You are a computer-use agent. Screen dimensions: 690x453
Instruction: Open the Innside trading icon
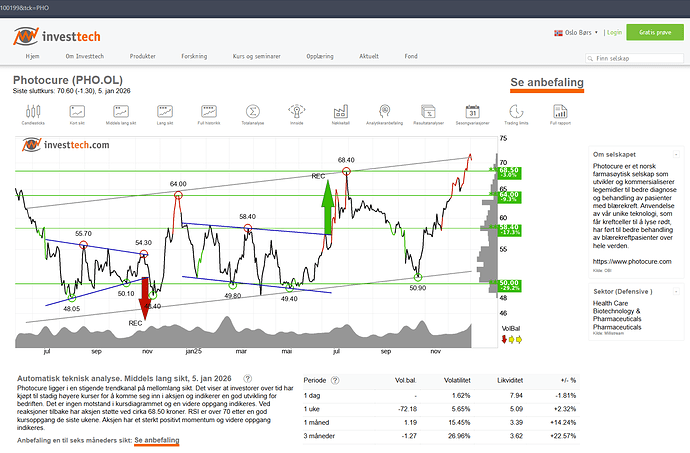click(296, 113)
